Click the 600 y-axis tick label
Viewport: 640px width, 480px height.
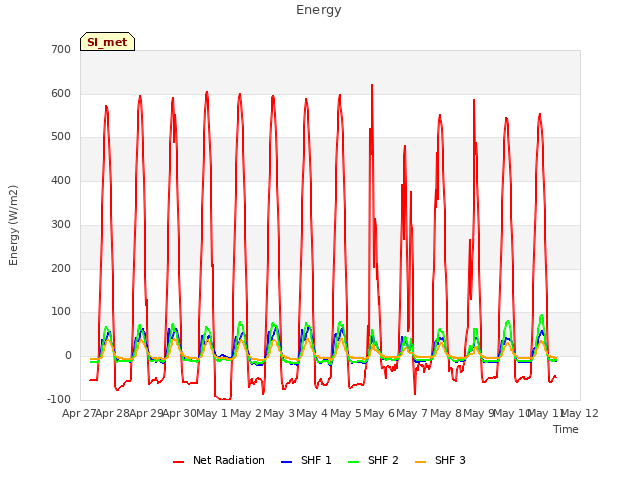(61, 93)
